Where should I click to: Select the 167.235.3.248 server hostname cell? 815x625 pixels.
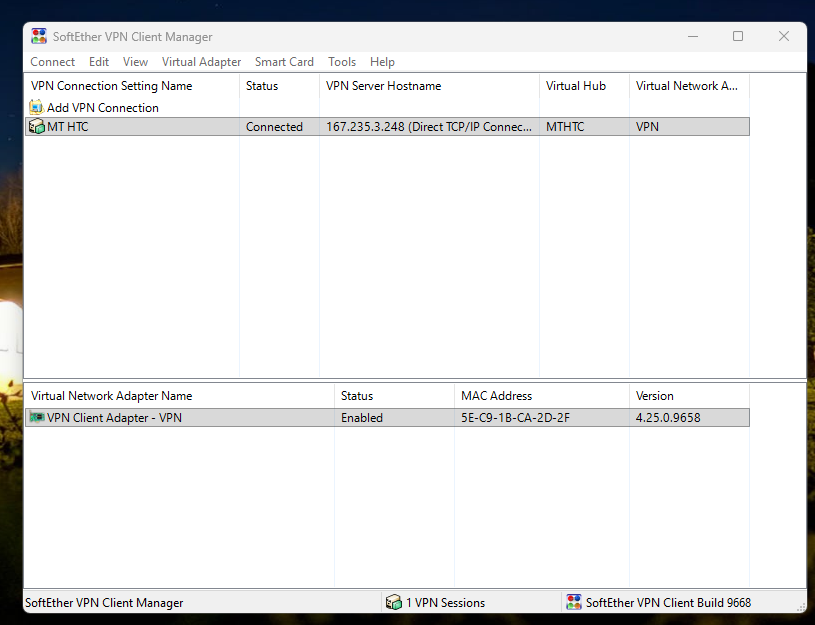click(x=428, y=127)
